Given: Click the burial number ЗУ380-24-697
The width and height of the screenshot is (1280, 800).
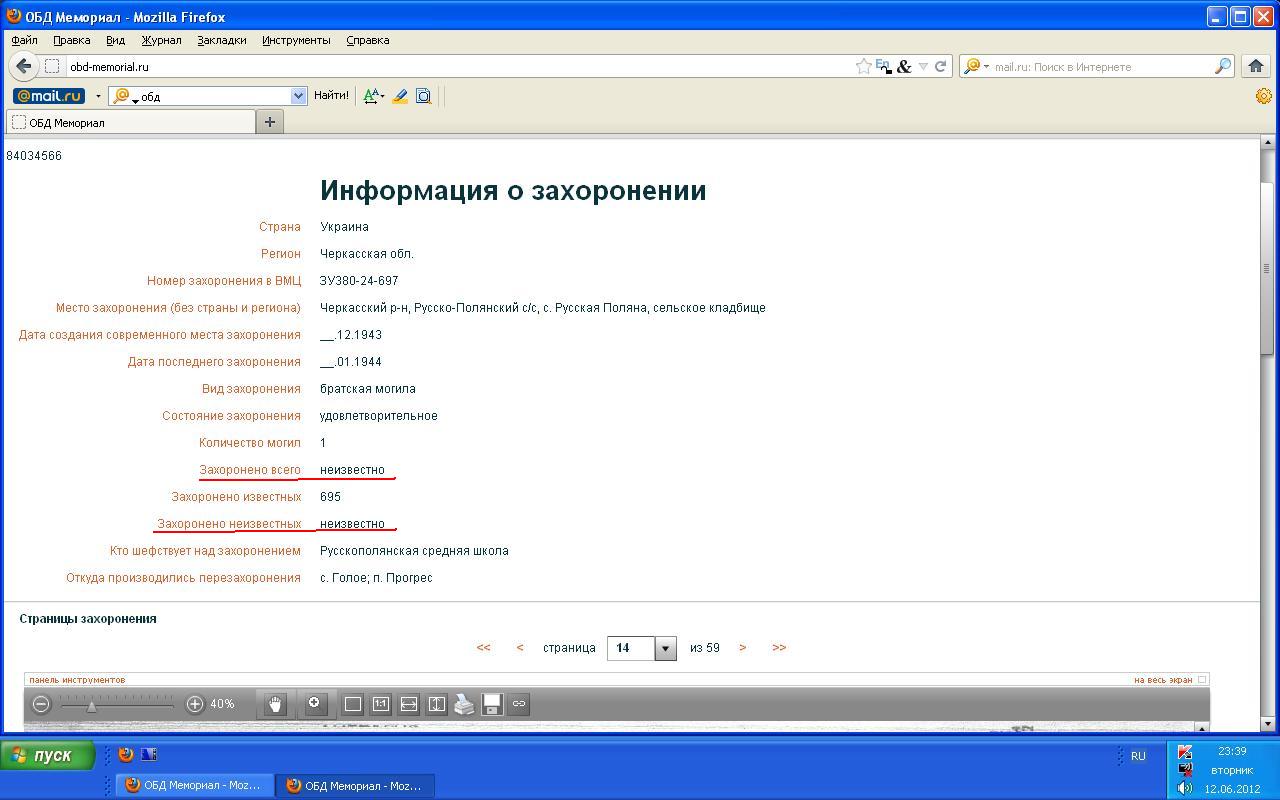Looking at the screenshot, I should 359,281.
